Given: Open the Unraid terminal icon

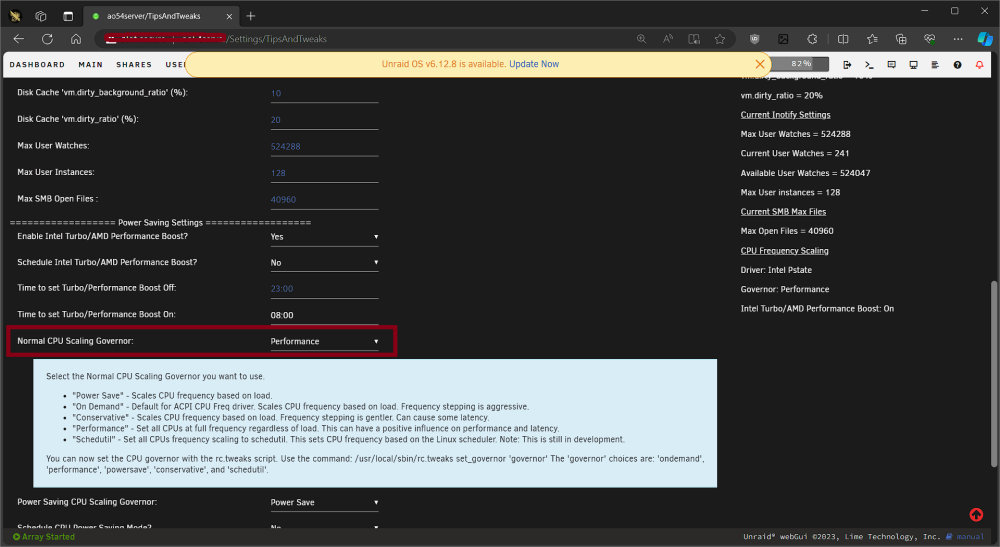Looking at the screenshot, I should 869,64.
